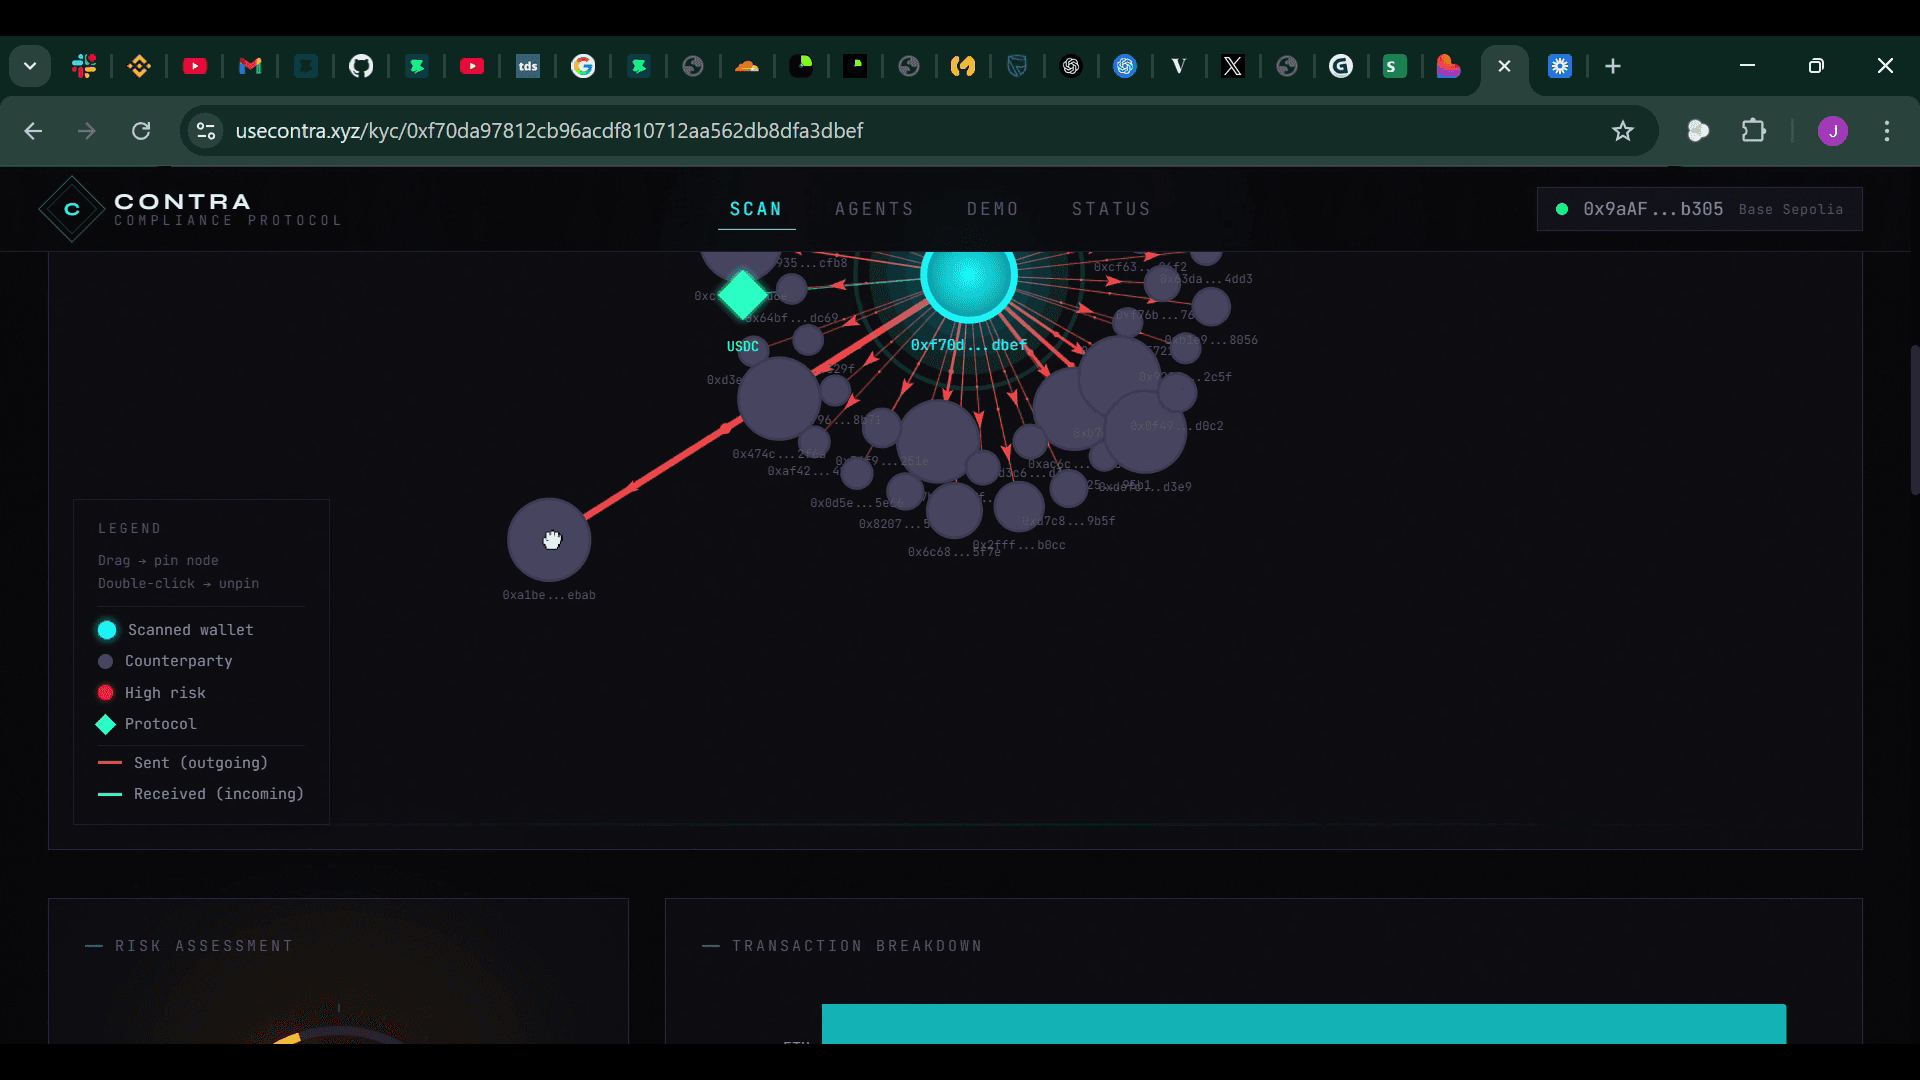Switch to the Binance browser tab

point(139,66)
